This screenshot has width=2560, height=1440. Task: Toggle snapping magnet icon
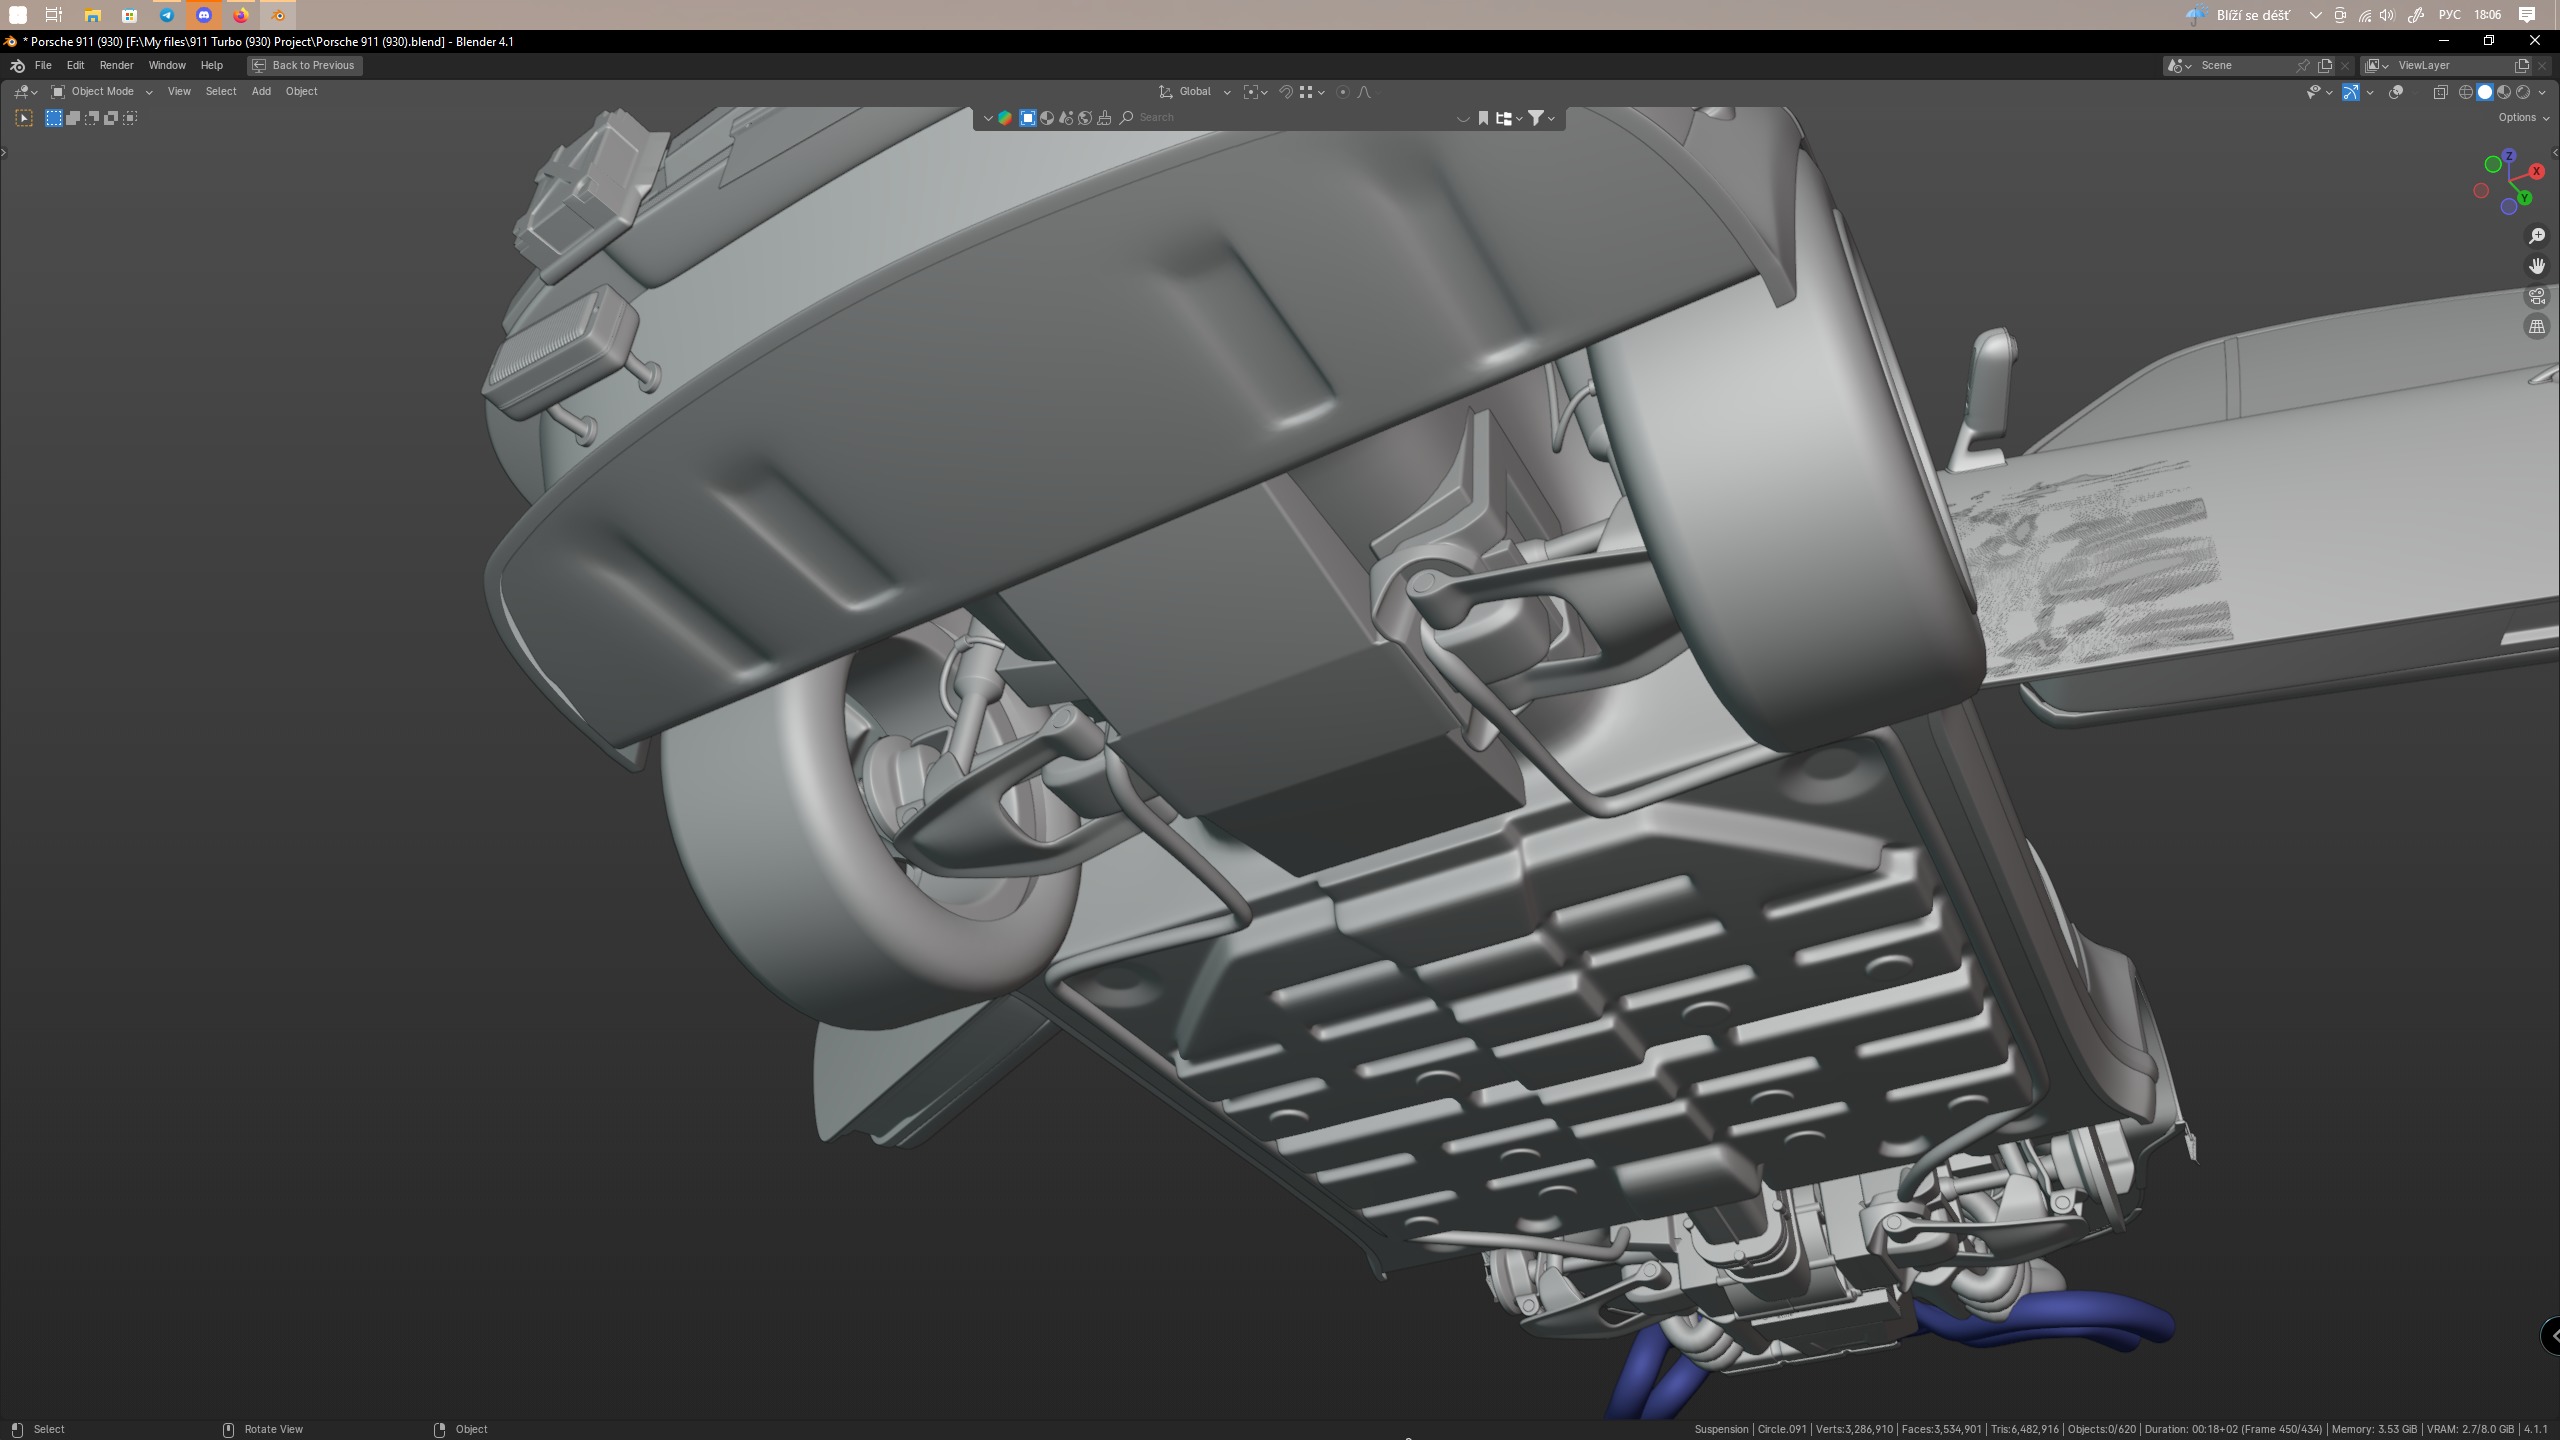click(x=1286, y=92)
